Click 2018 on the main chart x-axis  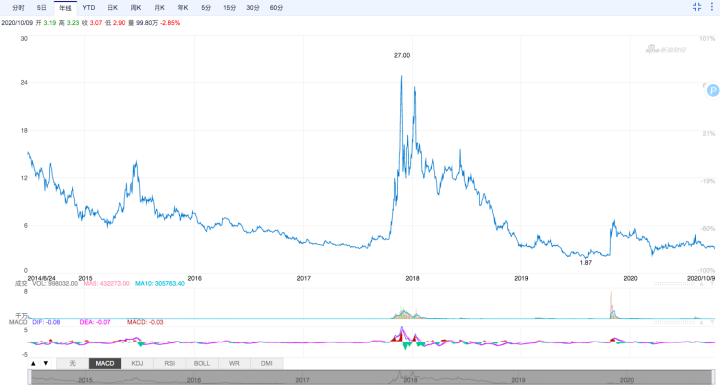tap(412, 278)
